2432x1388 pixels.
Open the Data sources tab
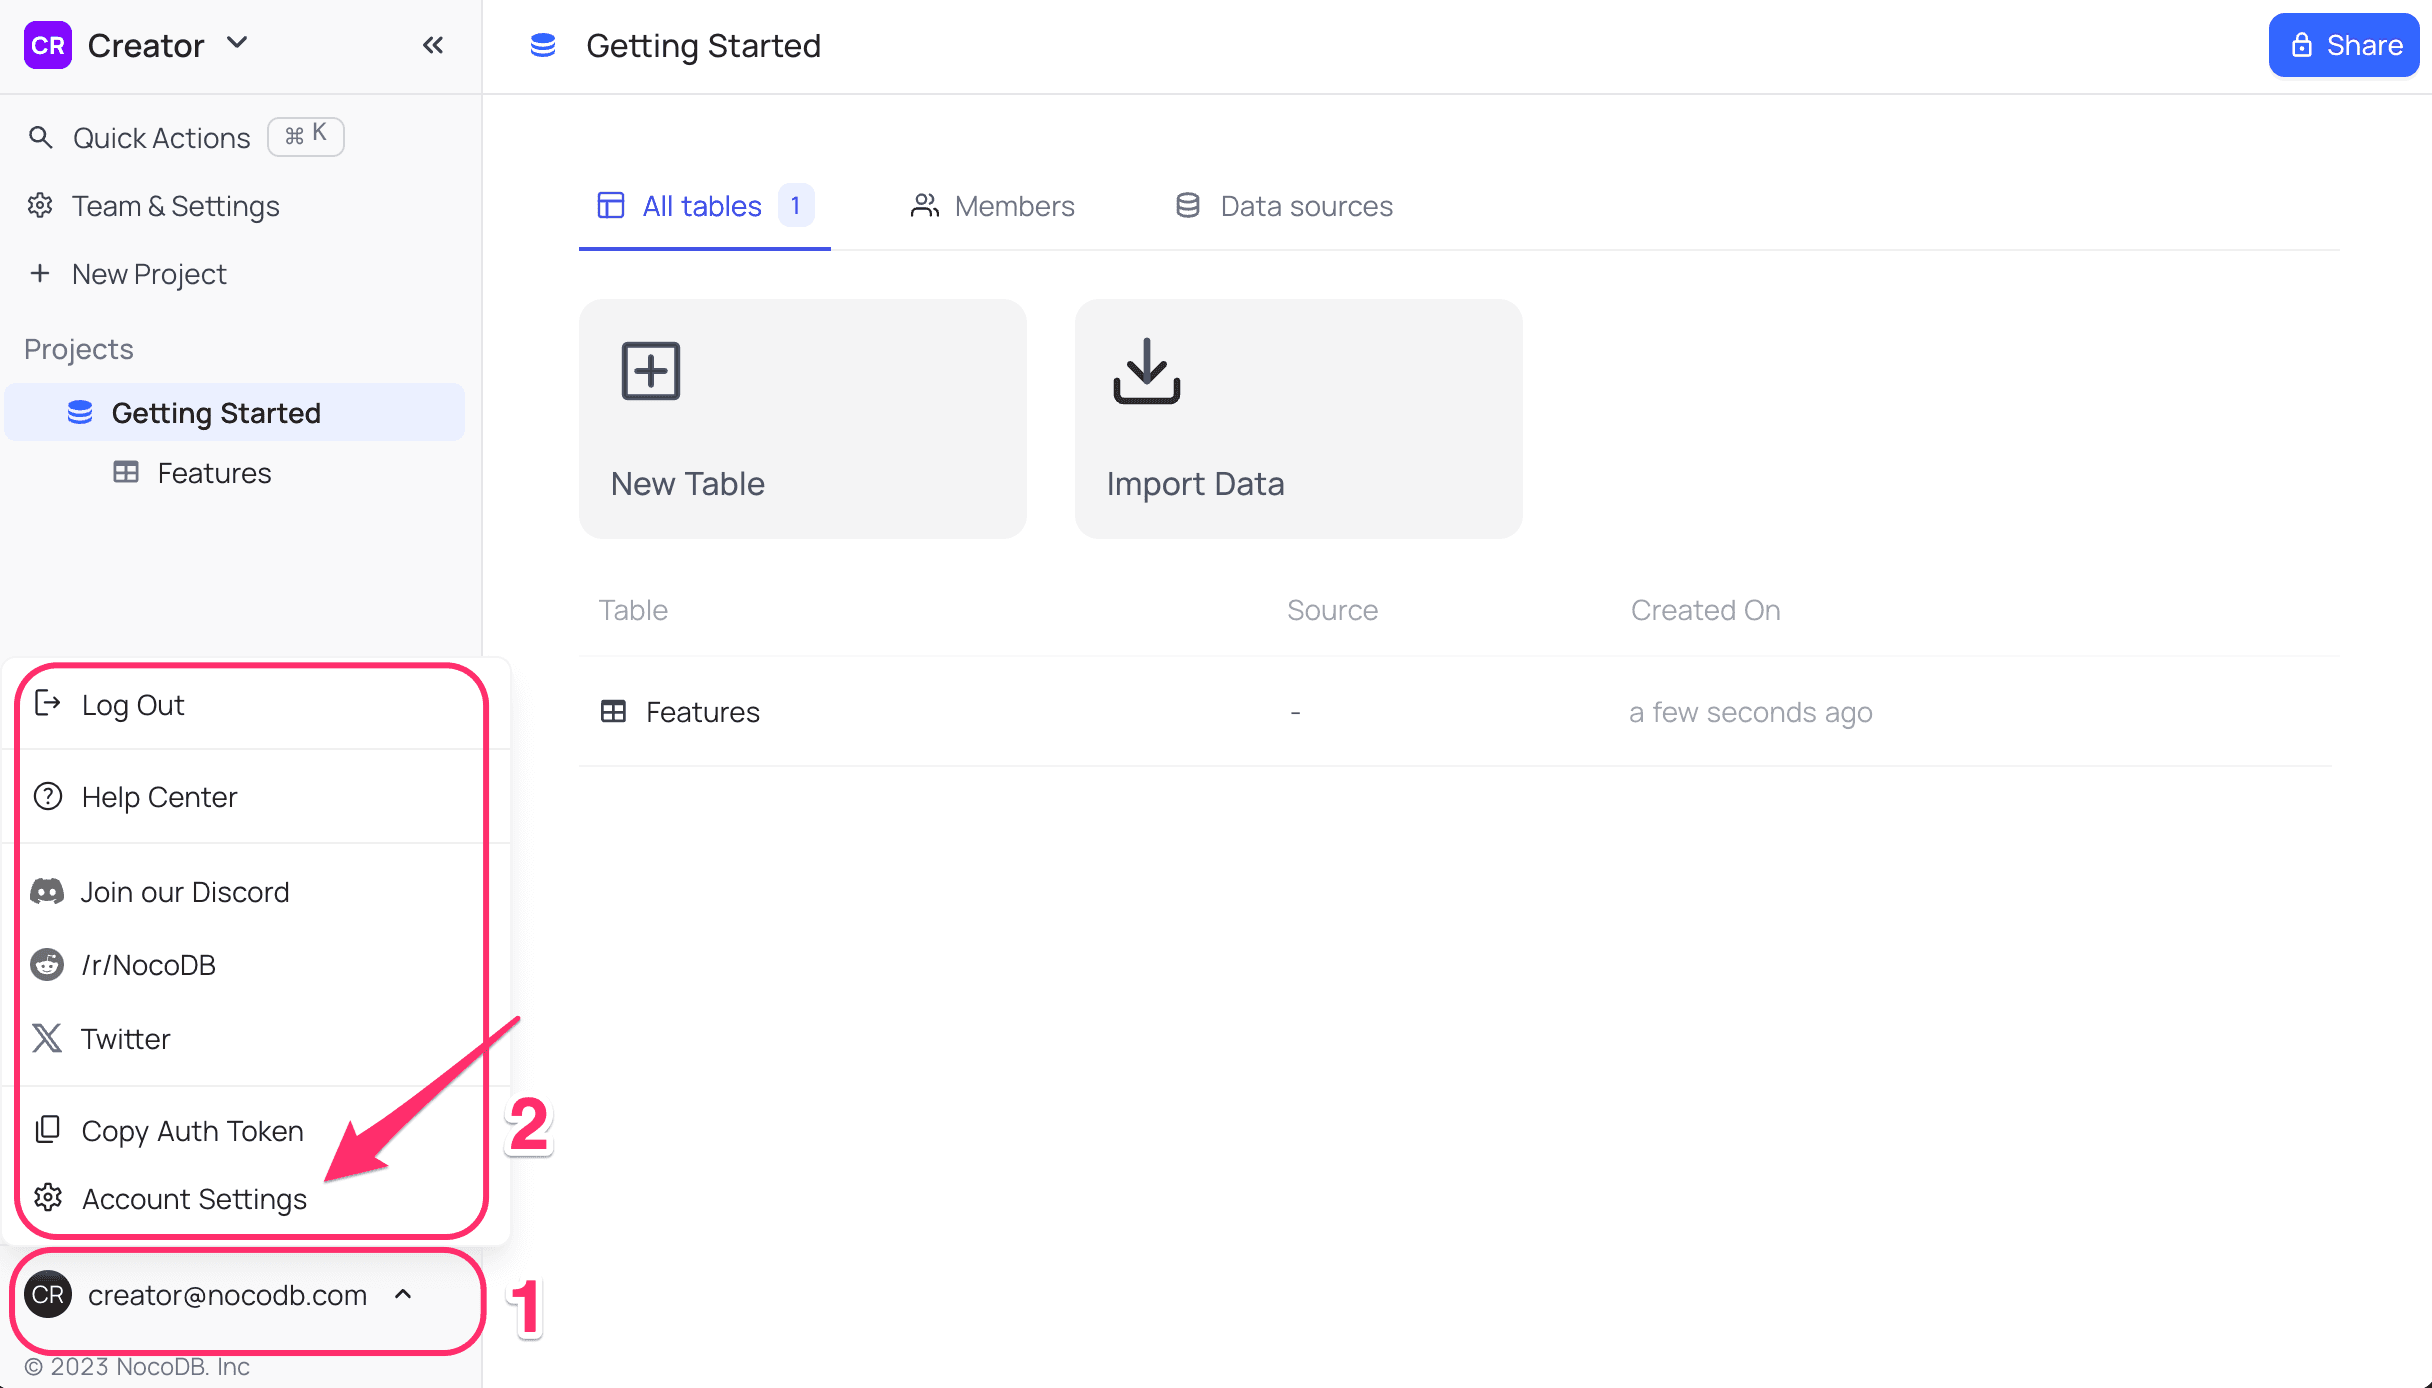pos(1284,206)
